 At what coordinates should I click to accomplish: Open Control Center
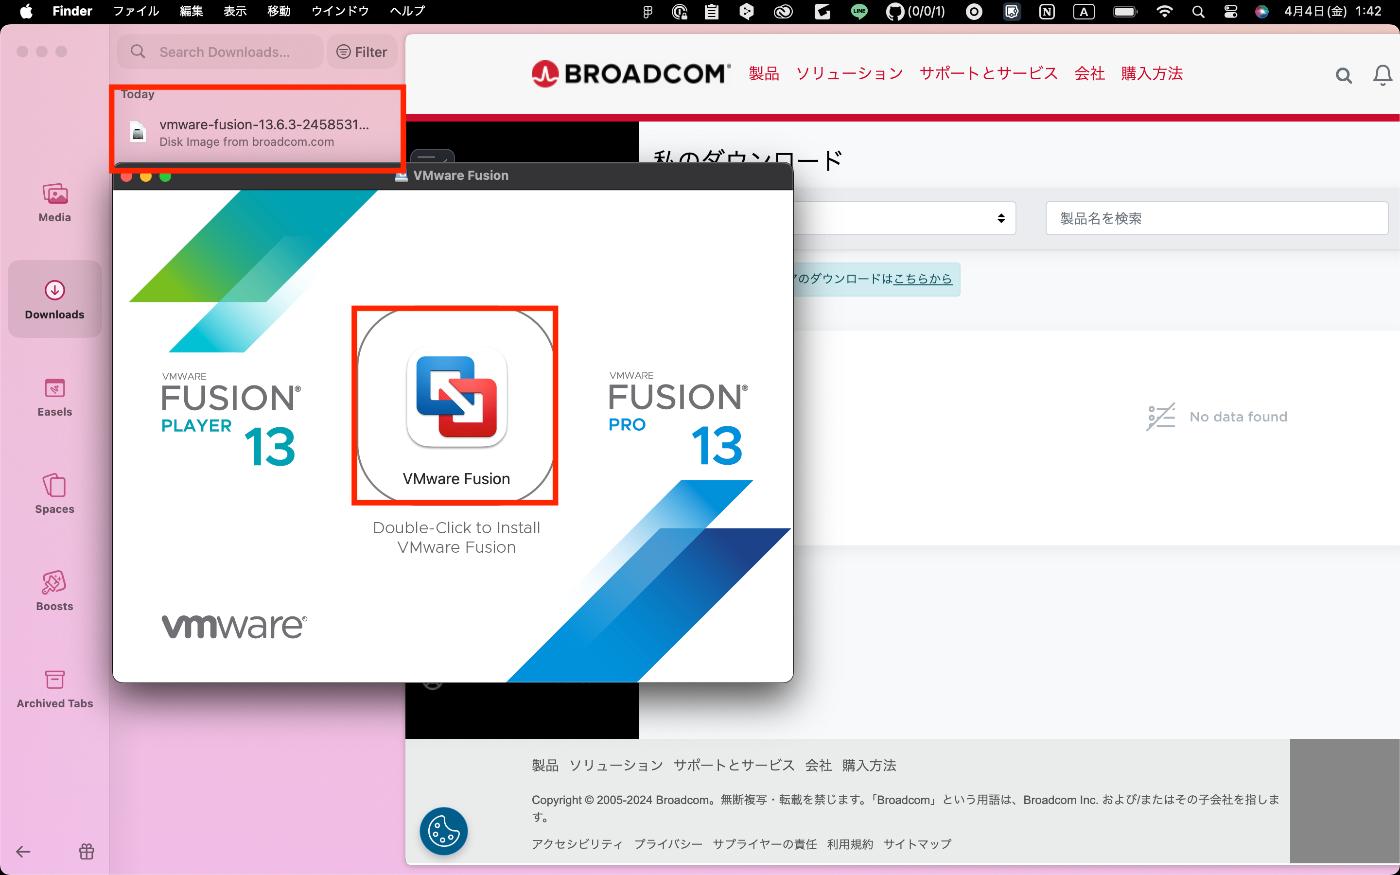[x=1231, y=12]
